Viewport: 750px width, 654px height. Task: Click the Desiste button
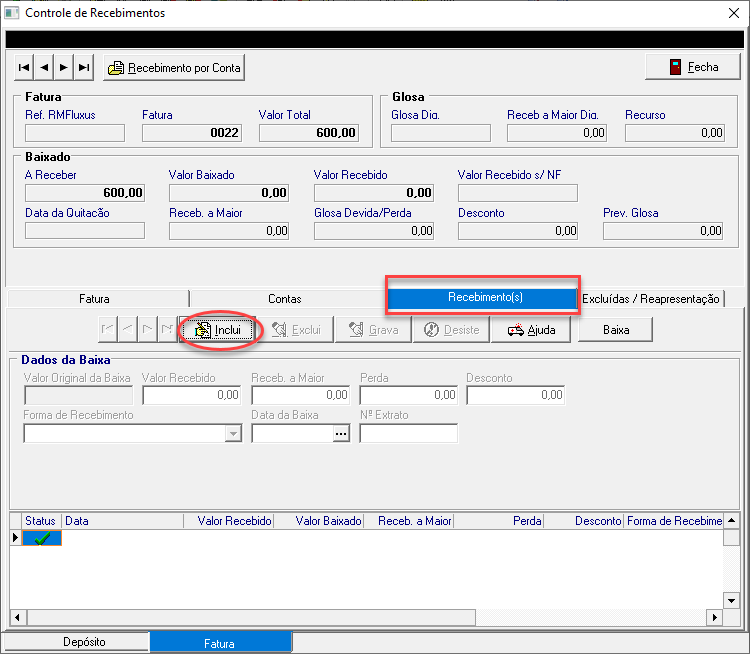click(452, 330)
